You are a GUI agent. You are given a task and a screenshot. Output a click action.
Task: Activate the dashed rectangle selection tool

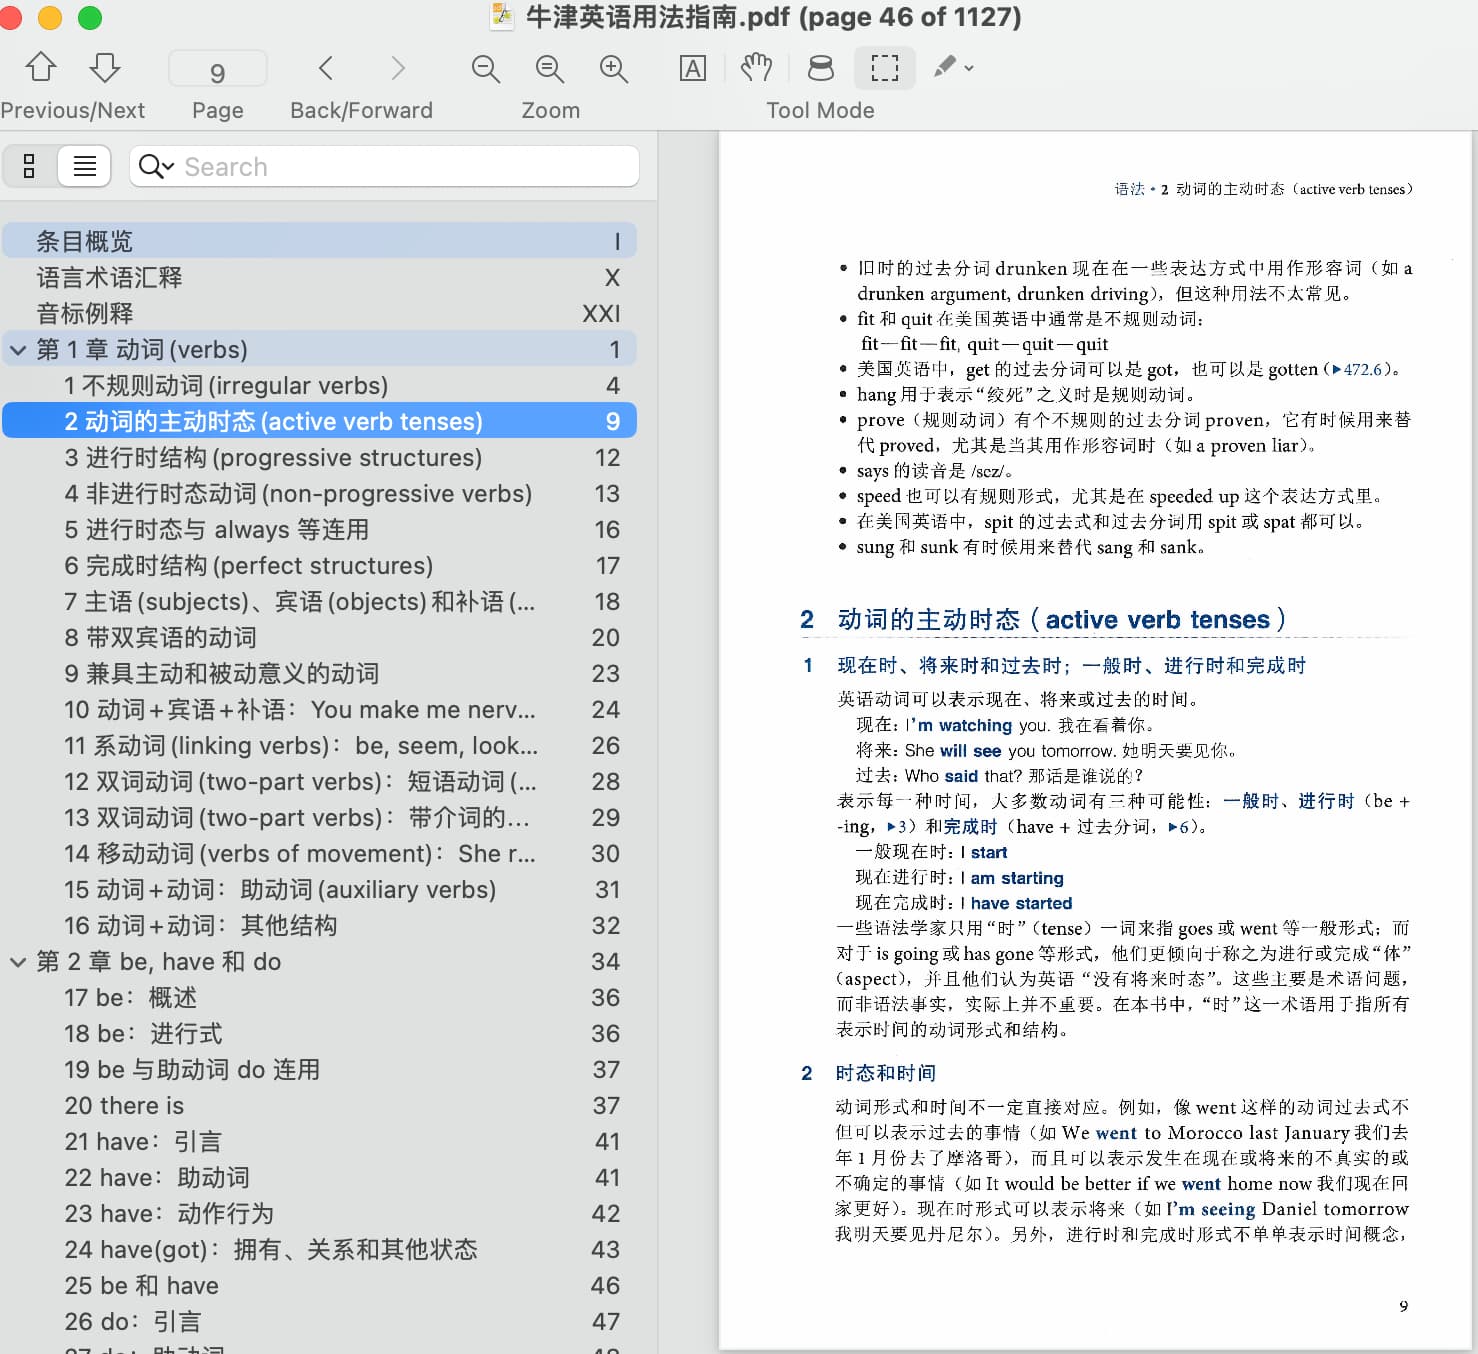tap(884, 68)
